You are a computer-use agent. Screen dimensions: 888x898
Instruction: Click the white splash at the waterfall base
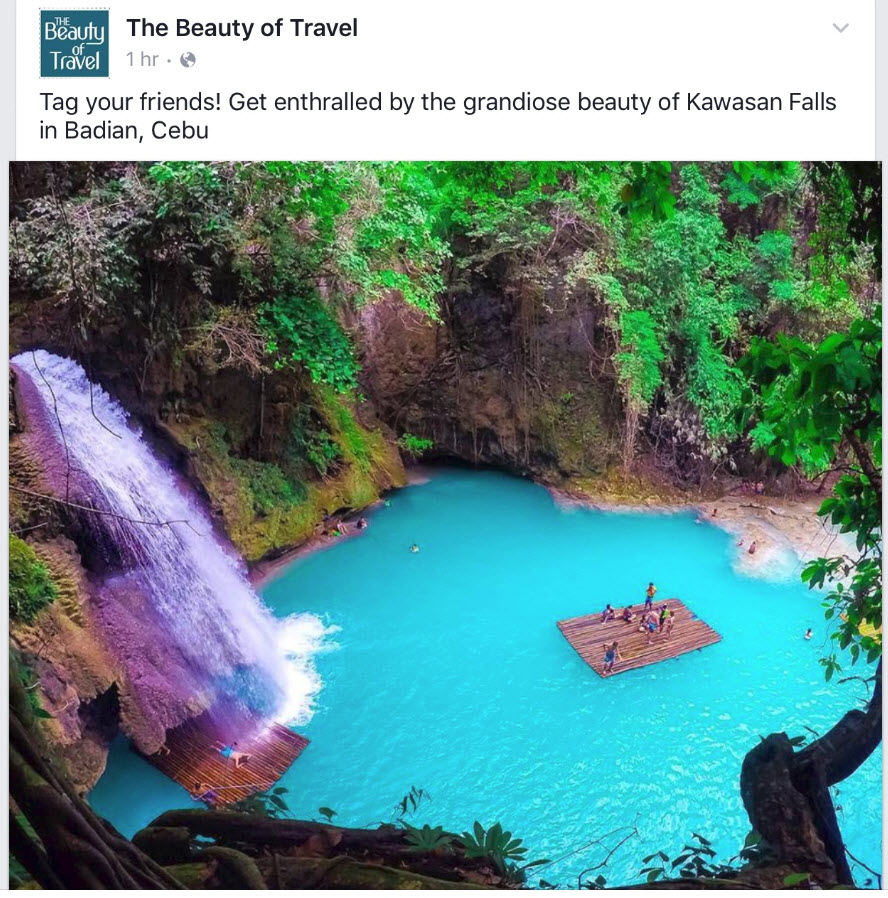coord(303,659)
